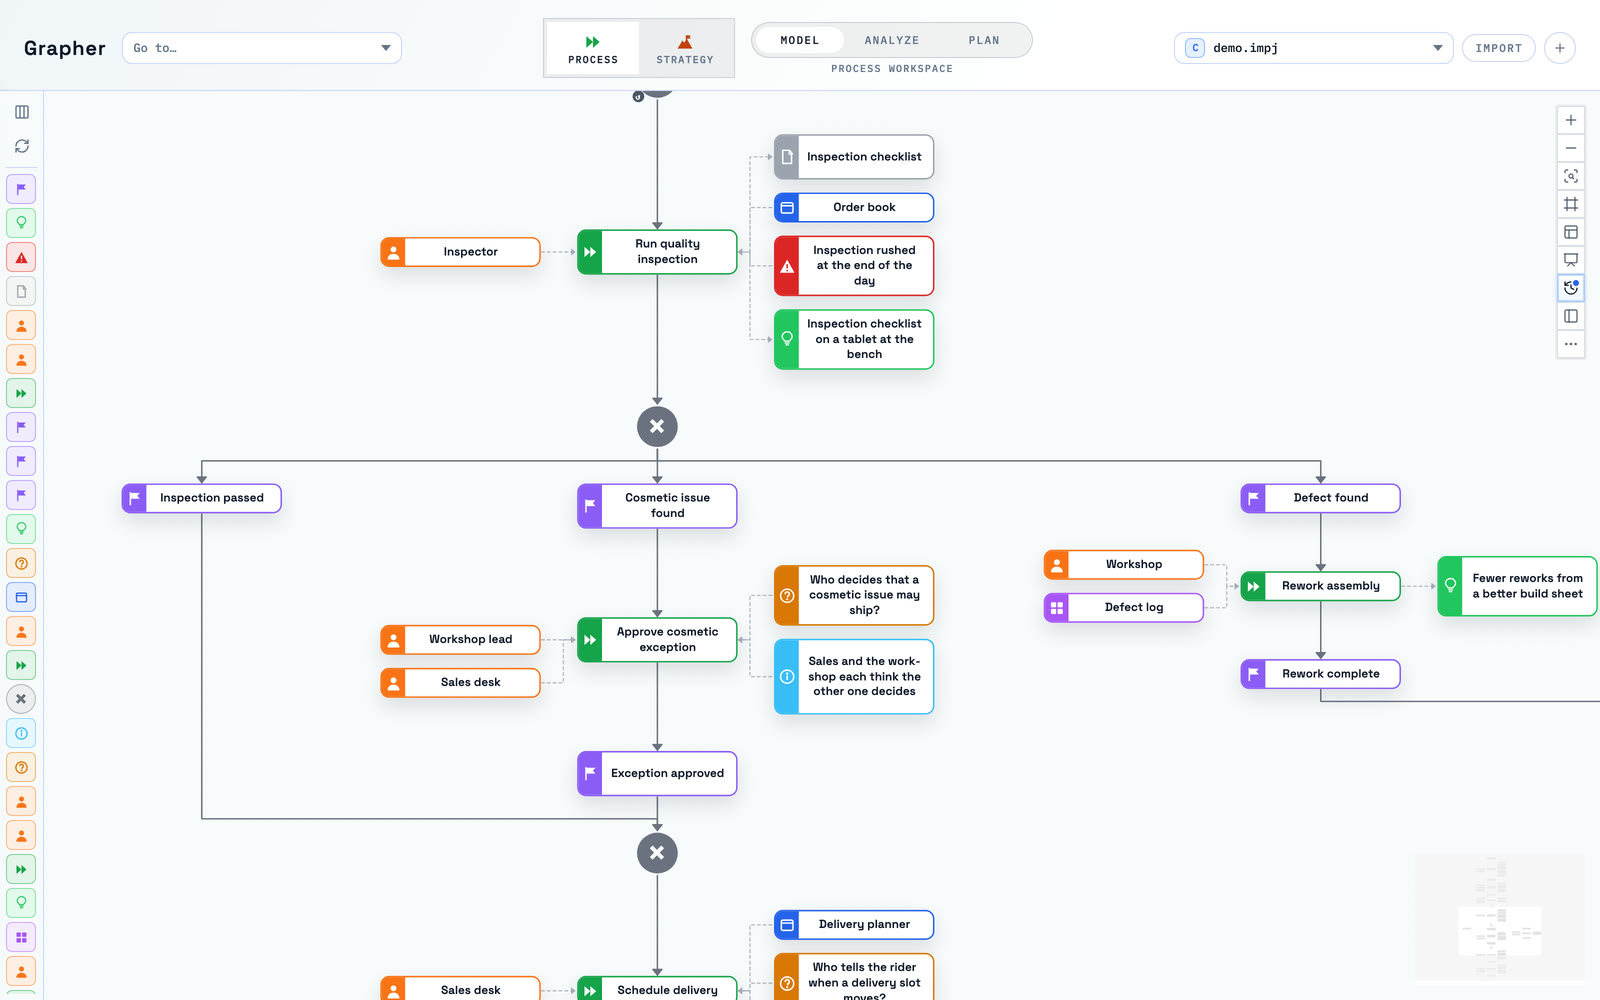Select the MODEL workspace tab

point(799,40)
